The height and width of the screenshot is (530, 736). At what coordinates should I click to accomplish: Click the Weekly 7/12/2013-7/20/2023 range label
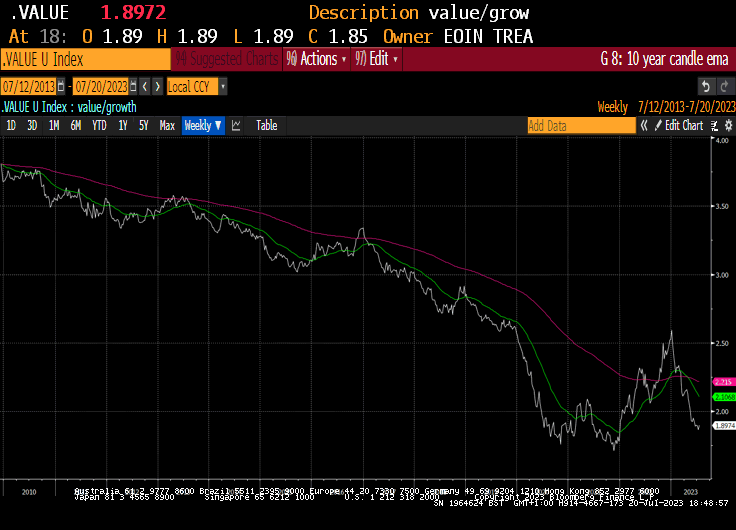point(667,107)
